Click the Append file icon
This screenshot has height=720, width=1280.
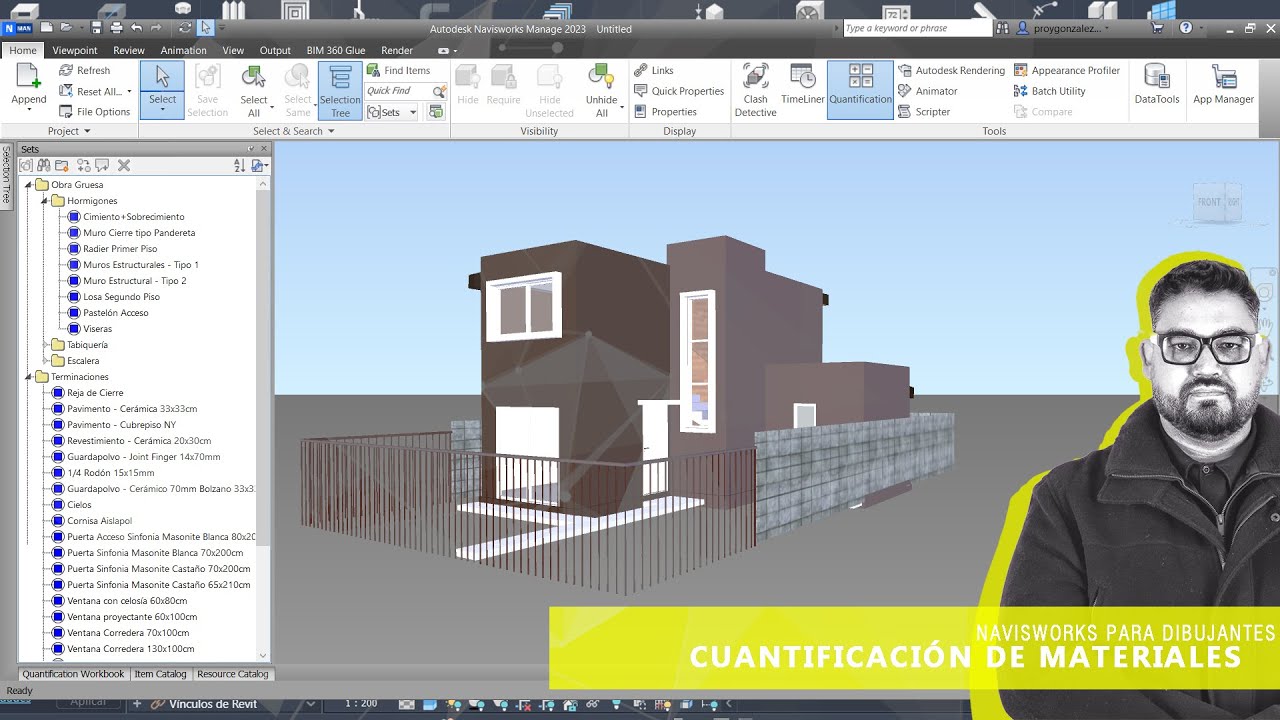[28, 76]
